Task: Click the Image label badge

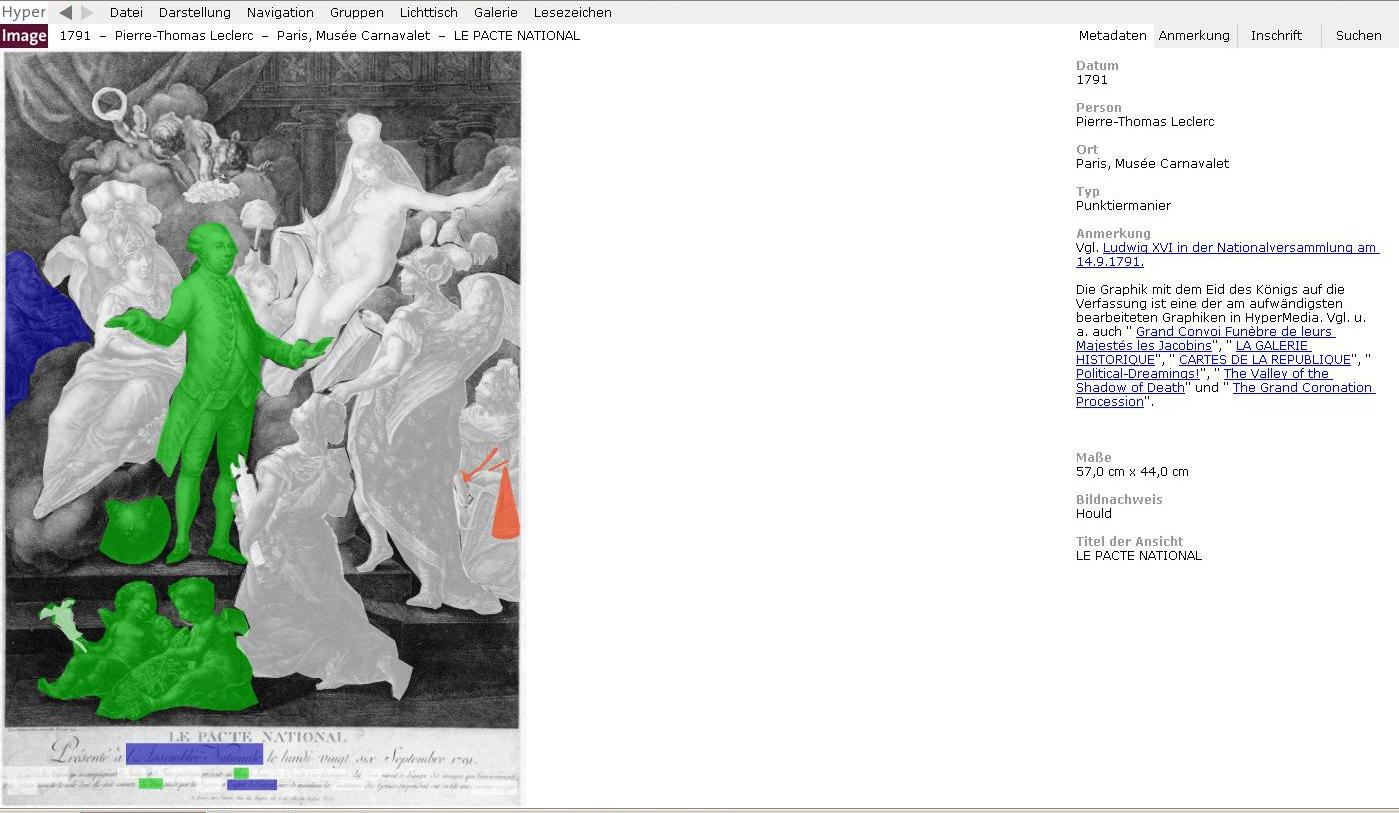Action: click(x=24, y=36)
